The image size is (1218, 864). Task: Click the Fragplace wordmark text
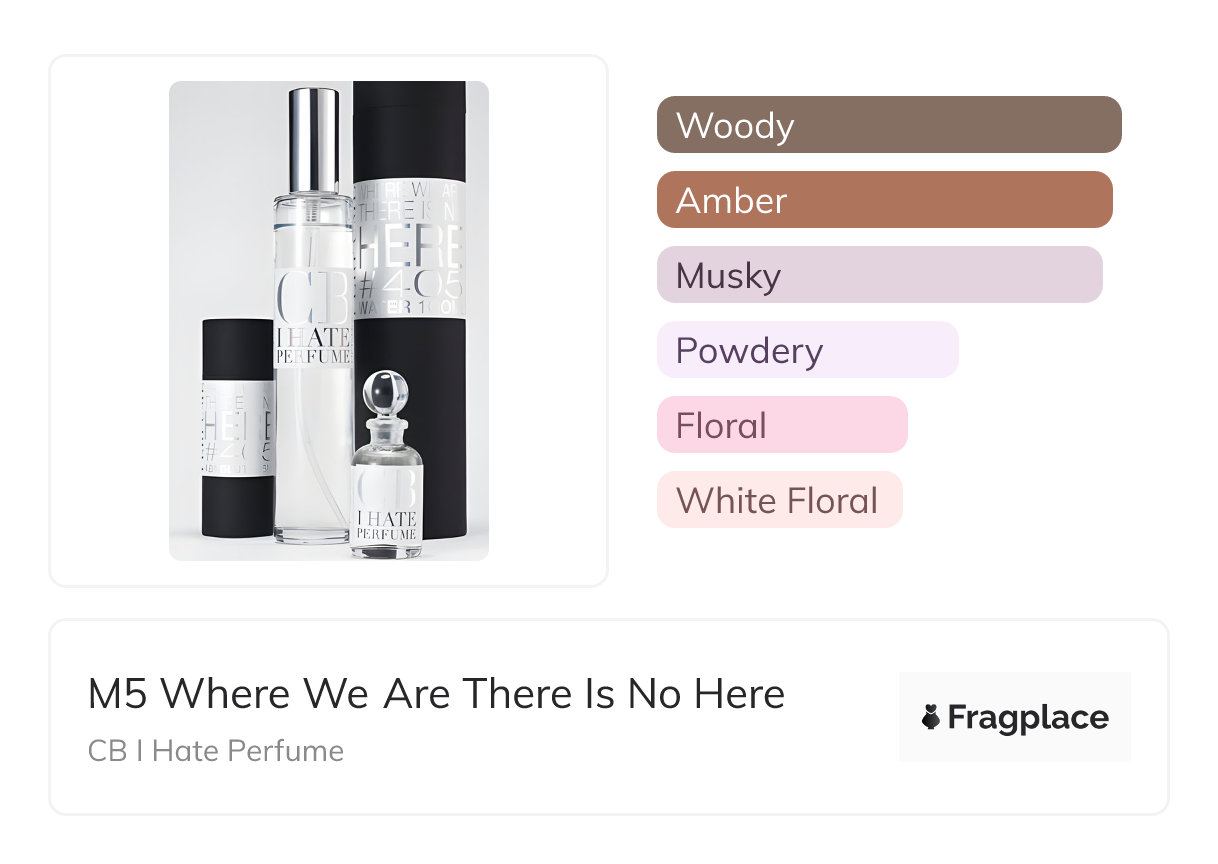tap(1027, 717)
